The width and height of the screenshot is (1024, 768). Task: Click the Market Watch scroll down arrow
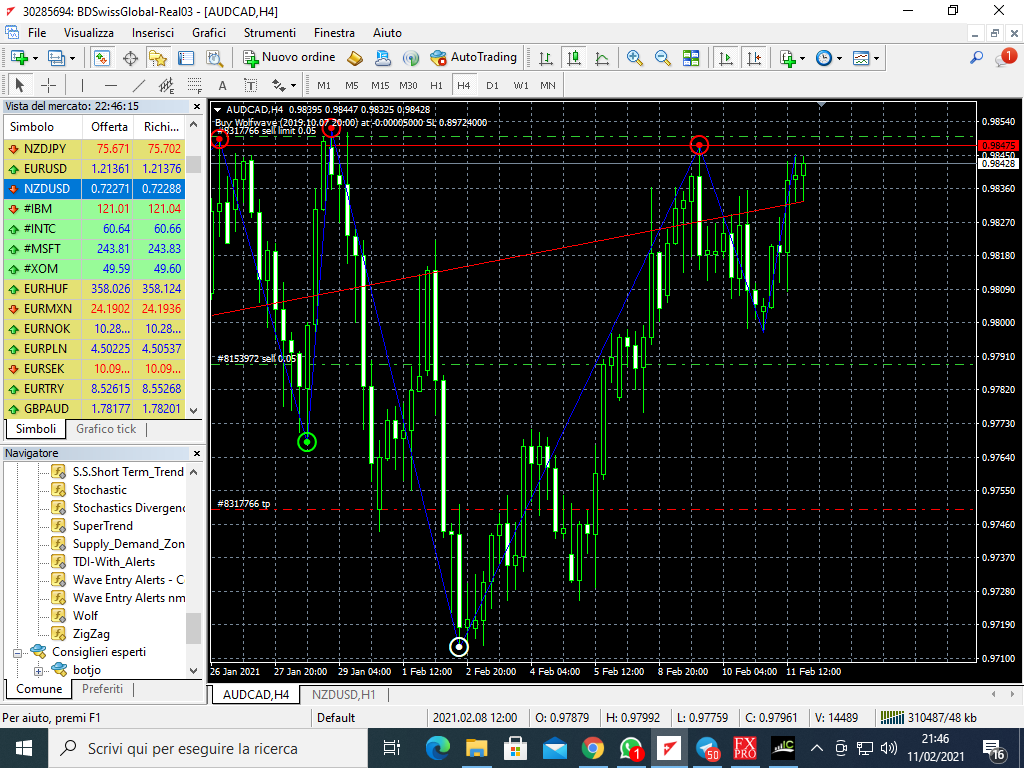[193, 411]
